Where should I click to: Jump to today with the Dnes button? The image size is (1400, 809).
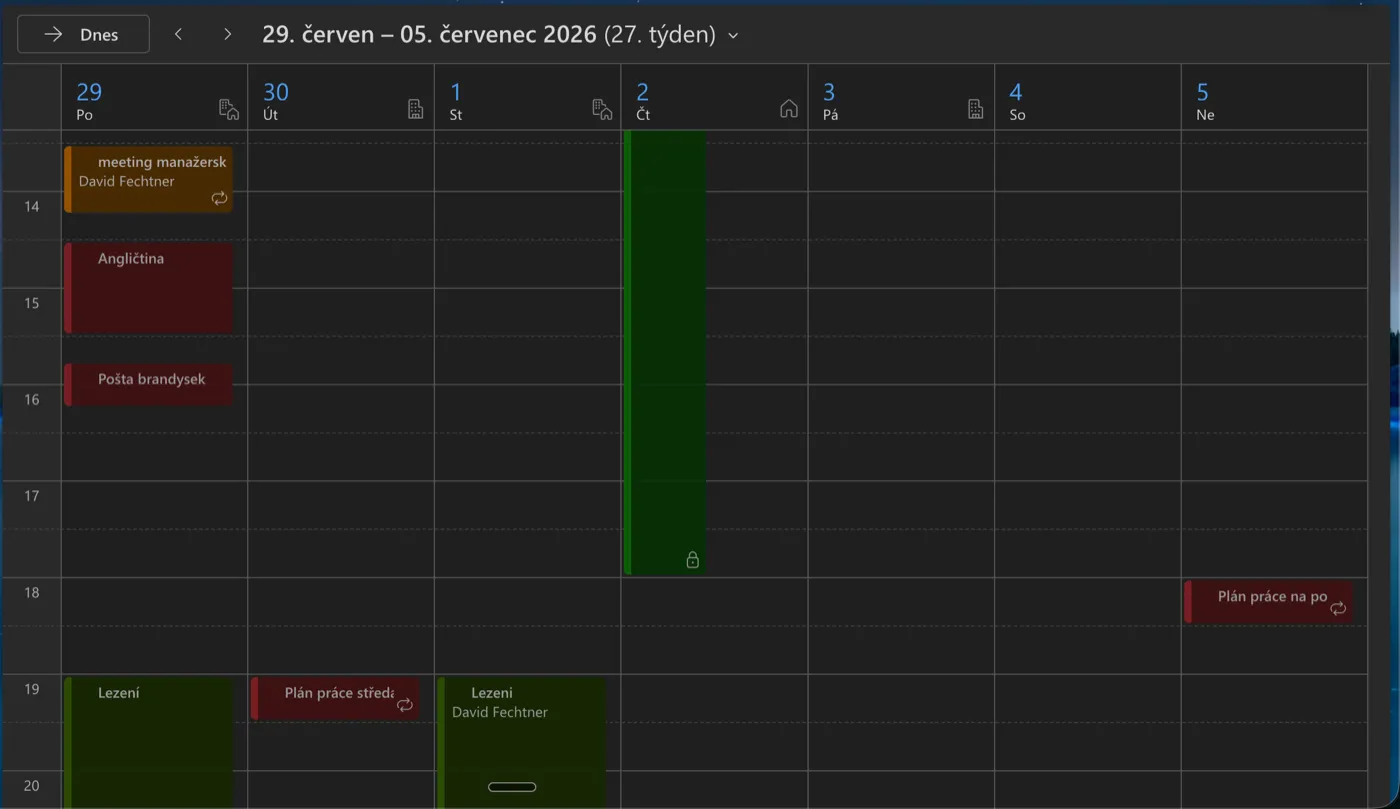[x=83, y=34]
